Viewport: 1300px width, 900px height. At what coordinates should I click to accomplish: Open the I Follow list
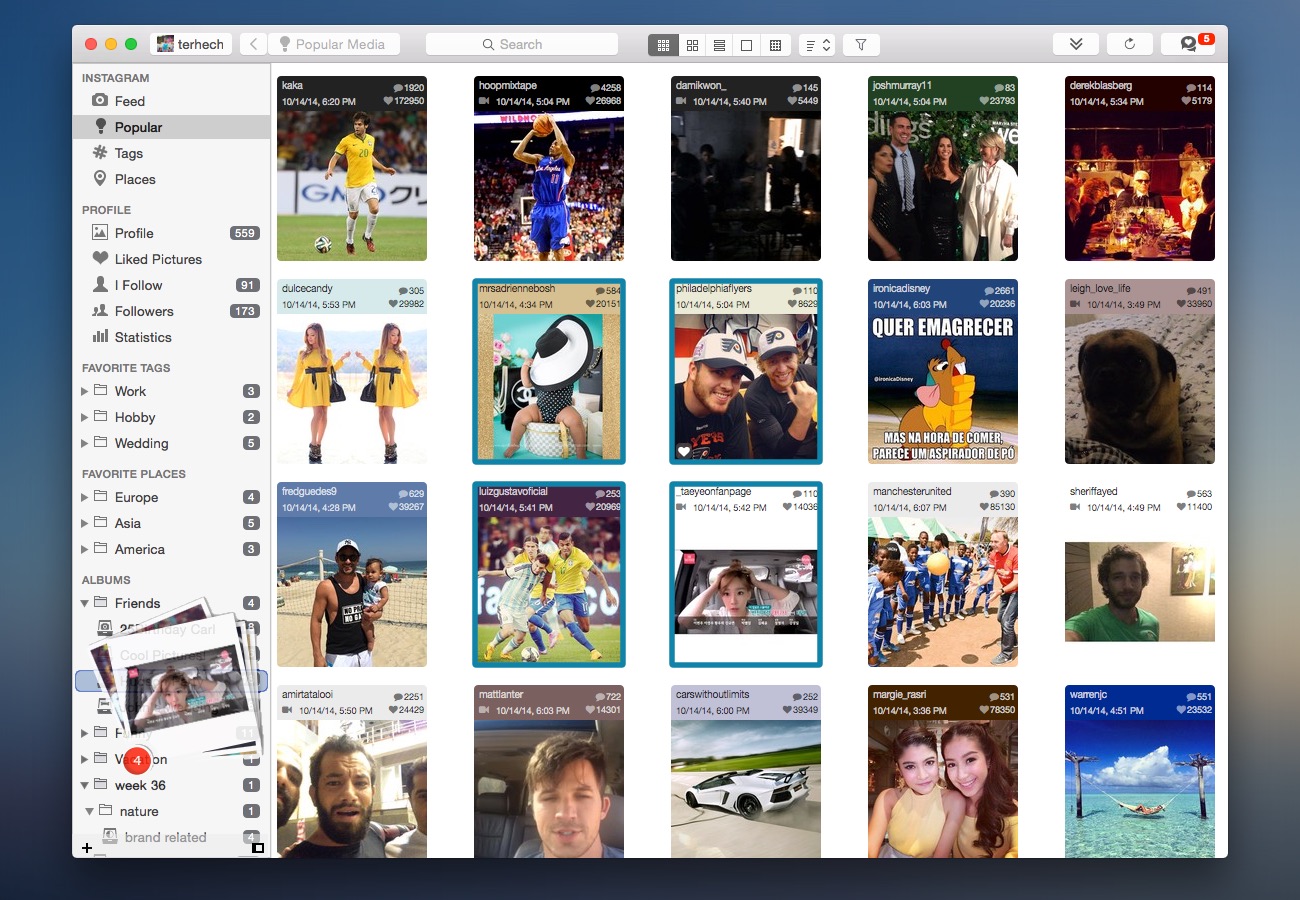[x=171, y=285]
